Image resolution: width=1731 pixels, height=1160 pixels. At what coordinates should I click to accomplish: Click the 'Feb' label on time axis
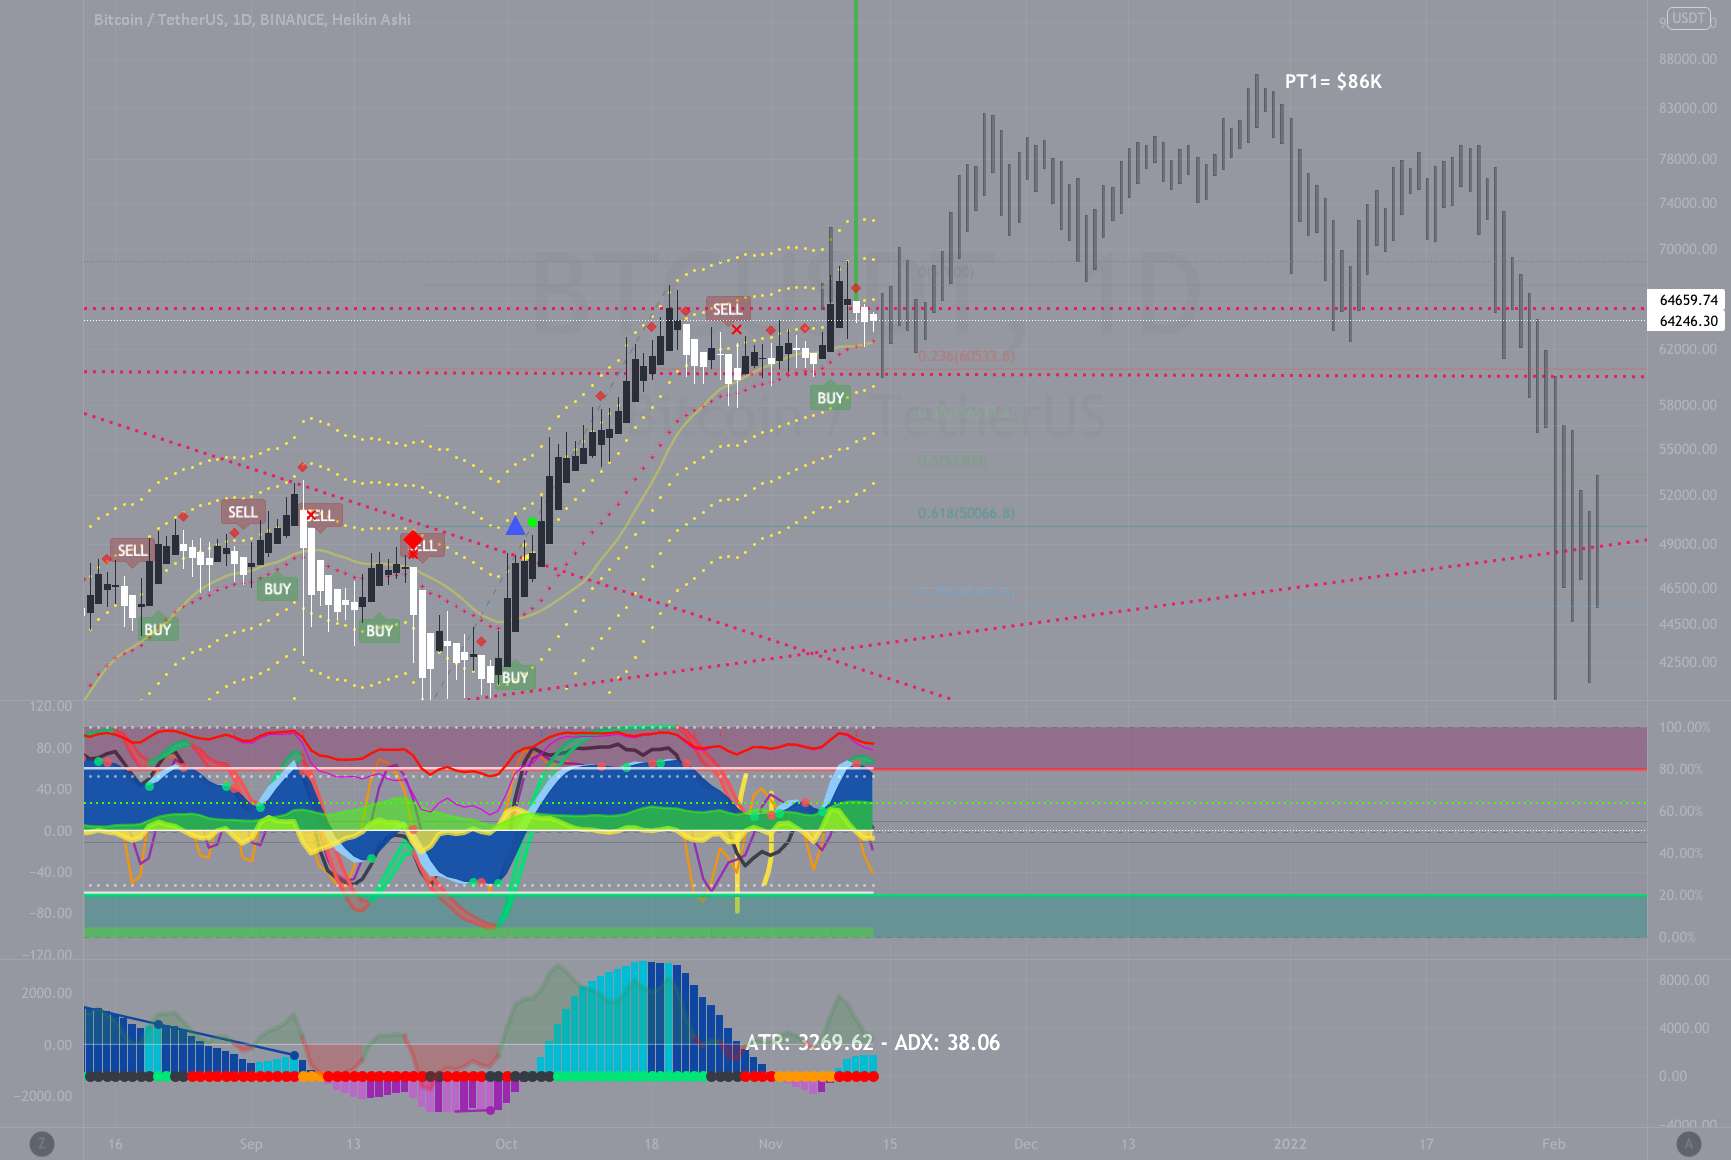tap(1553, 1144)
